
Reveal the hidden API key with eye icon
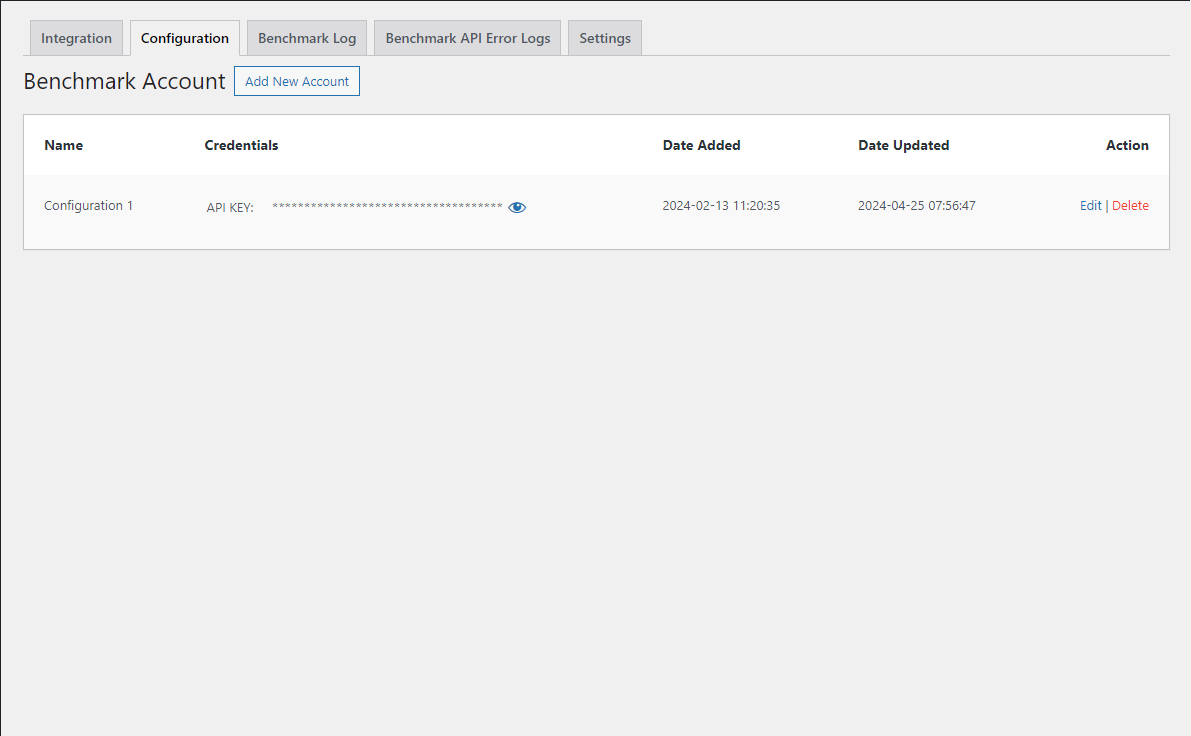[517, 207]
